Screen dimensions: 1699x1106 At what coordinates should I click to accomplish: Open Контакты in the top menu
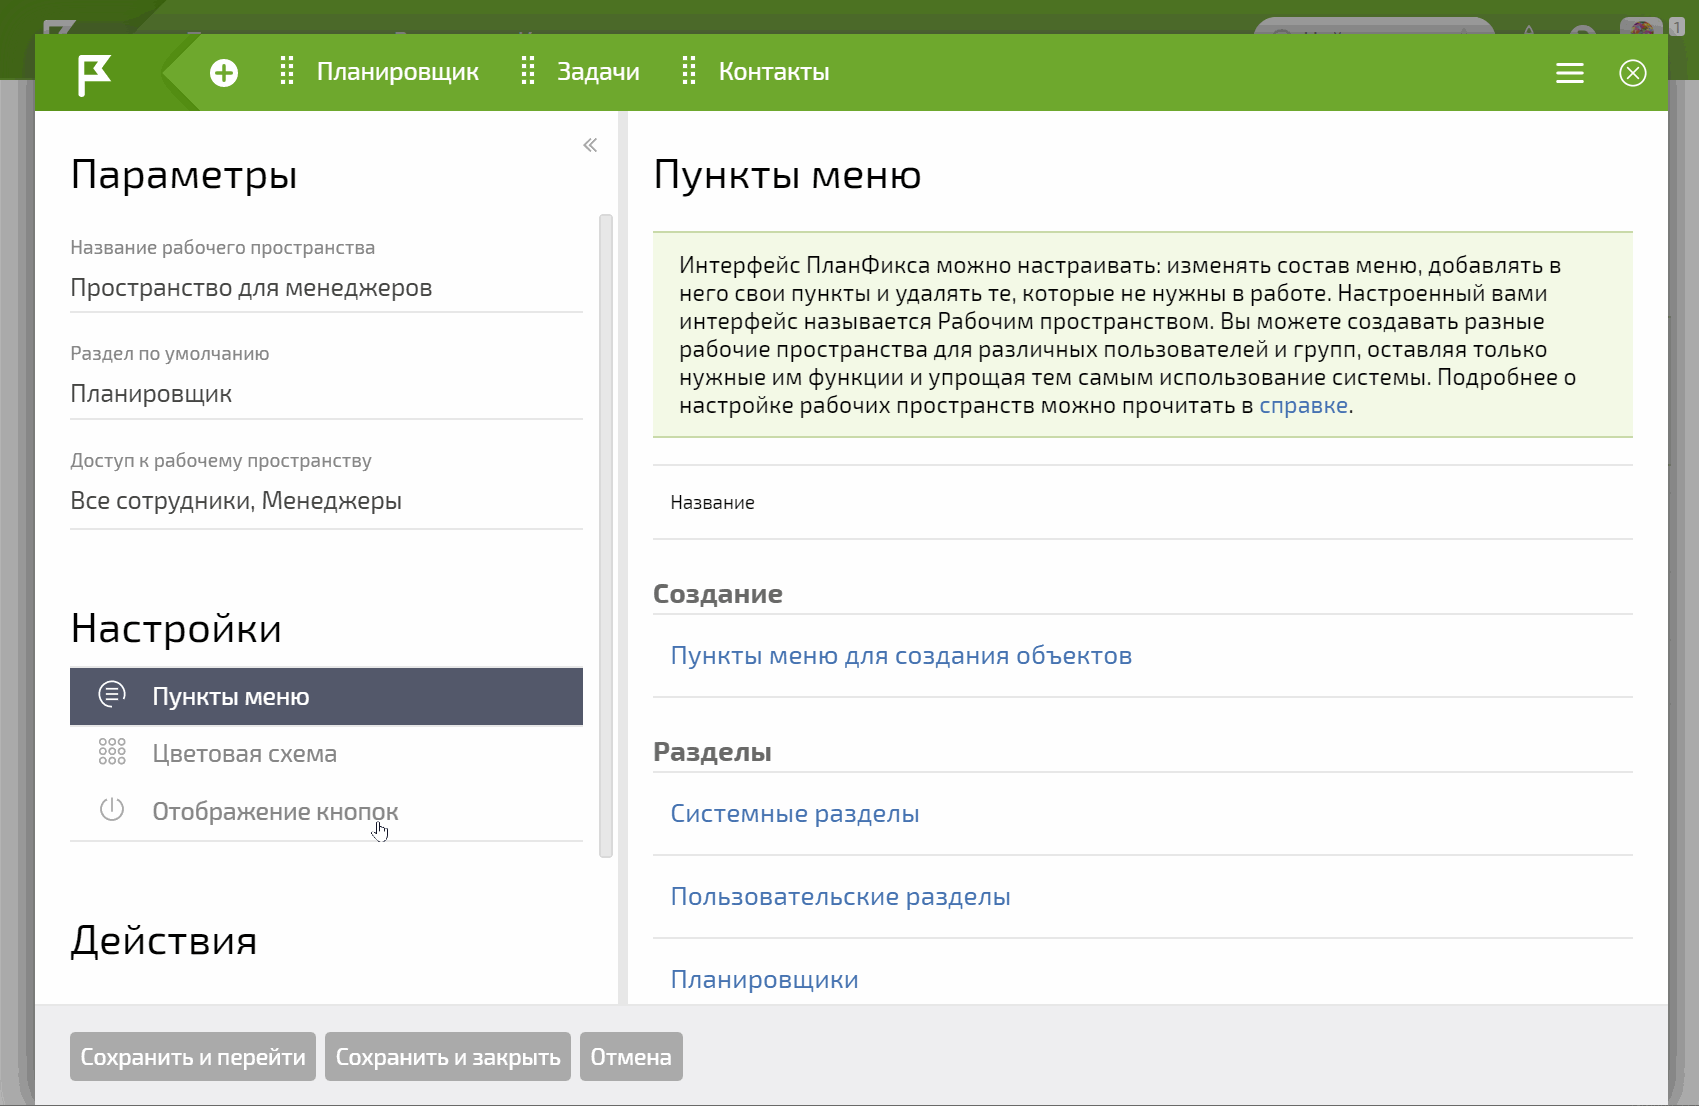(x=774, y=72)
